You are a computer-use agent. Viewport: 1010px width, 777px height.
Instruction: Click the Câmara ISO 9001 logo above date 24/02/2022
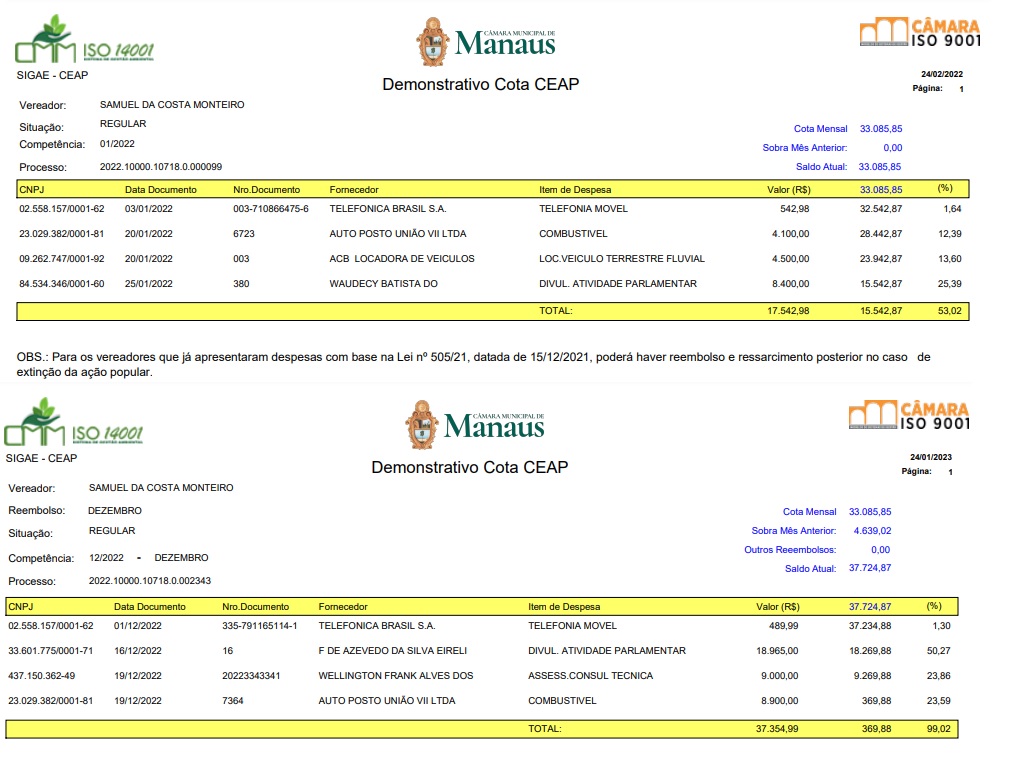920,33
